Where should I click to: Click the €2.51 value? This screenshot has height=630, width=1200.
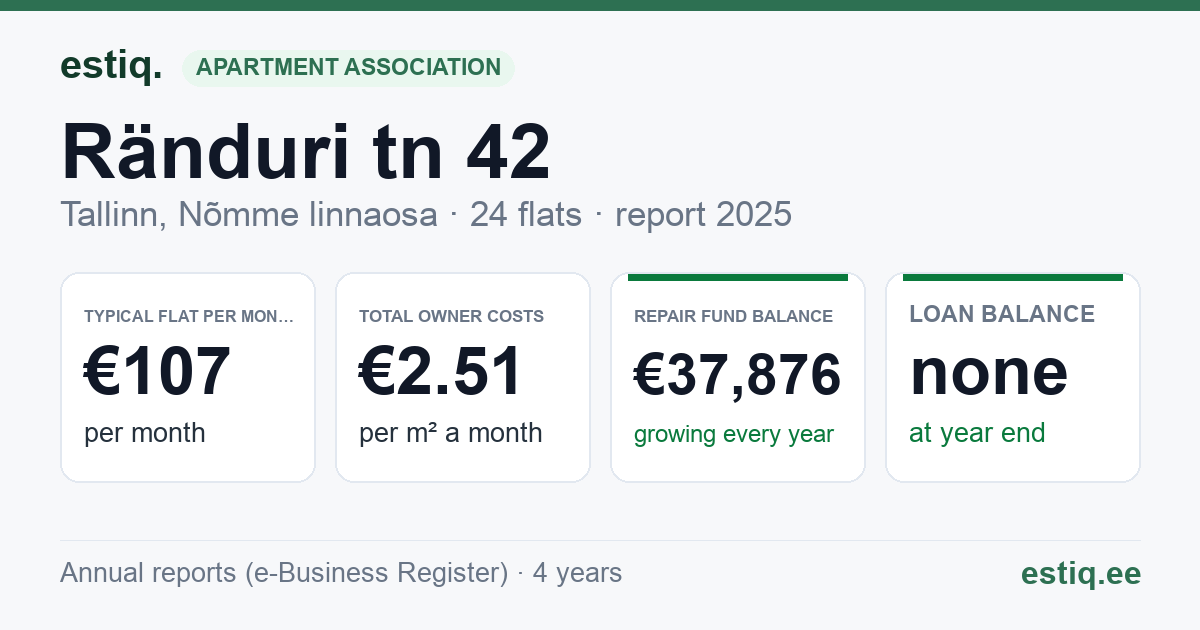pos(441,372)
